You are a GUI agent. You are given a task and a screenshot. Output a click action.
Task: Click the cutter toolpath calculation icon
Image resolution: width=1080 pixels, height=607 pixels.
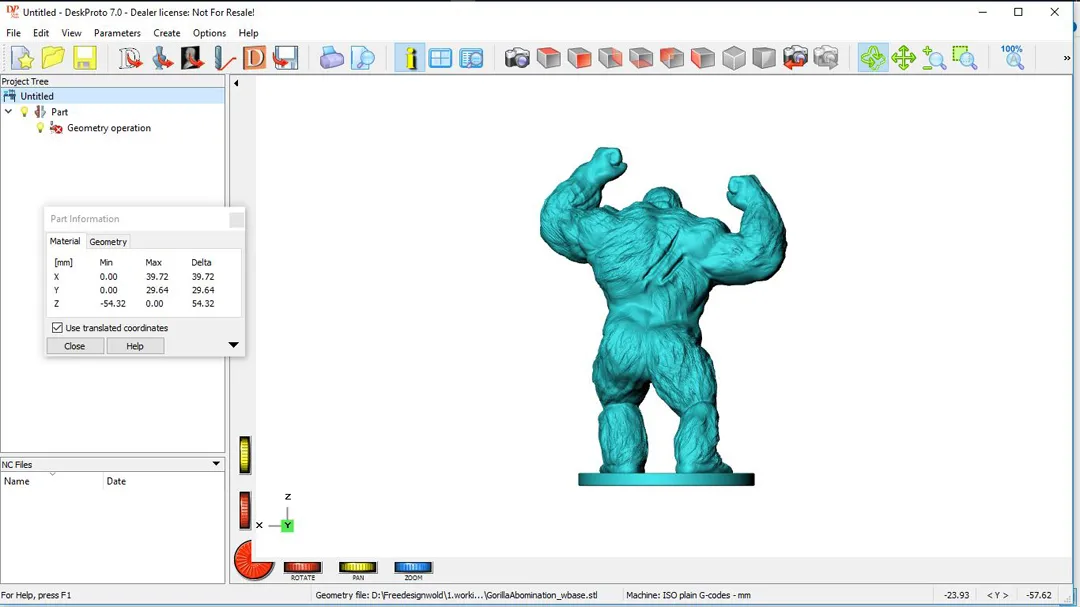tap(224, 59)
